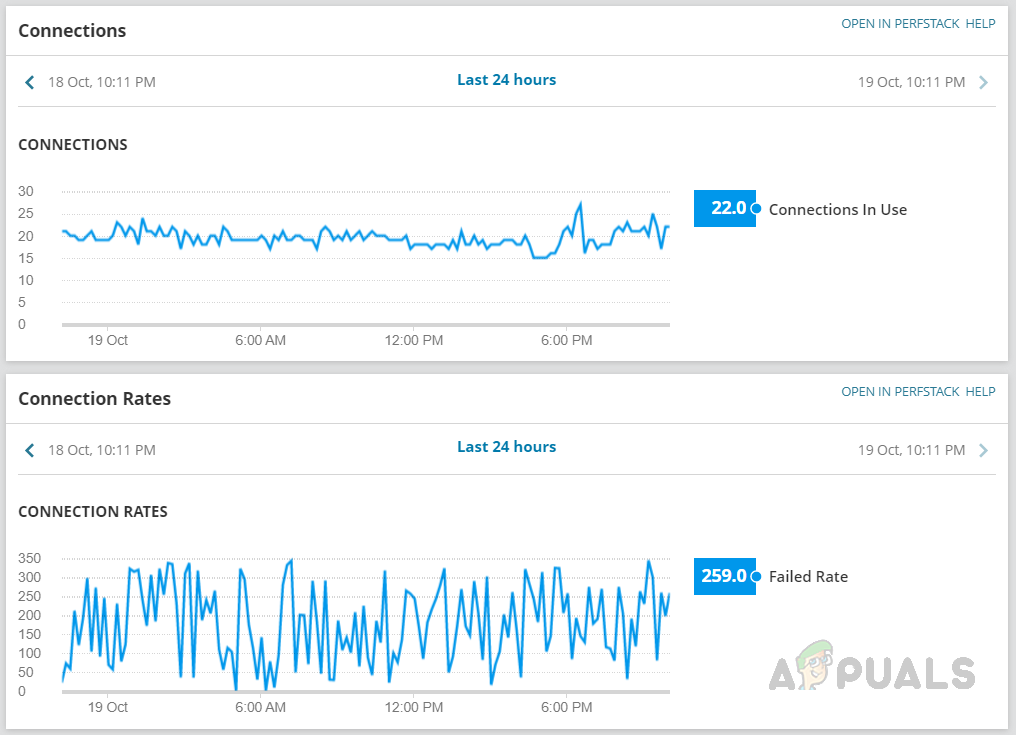Screen dimensions: 1016x735
Task: Open Last 24 hours selector in Connections
Action: [506, 80]
